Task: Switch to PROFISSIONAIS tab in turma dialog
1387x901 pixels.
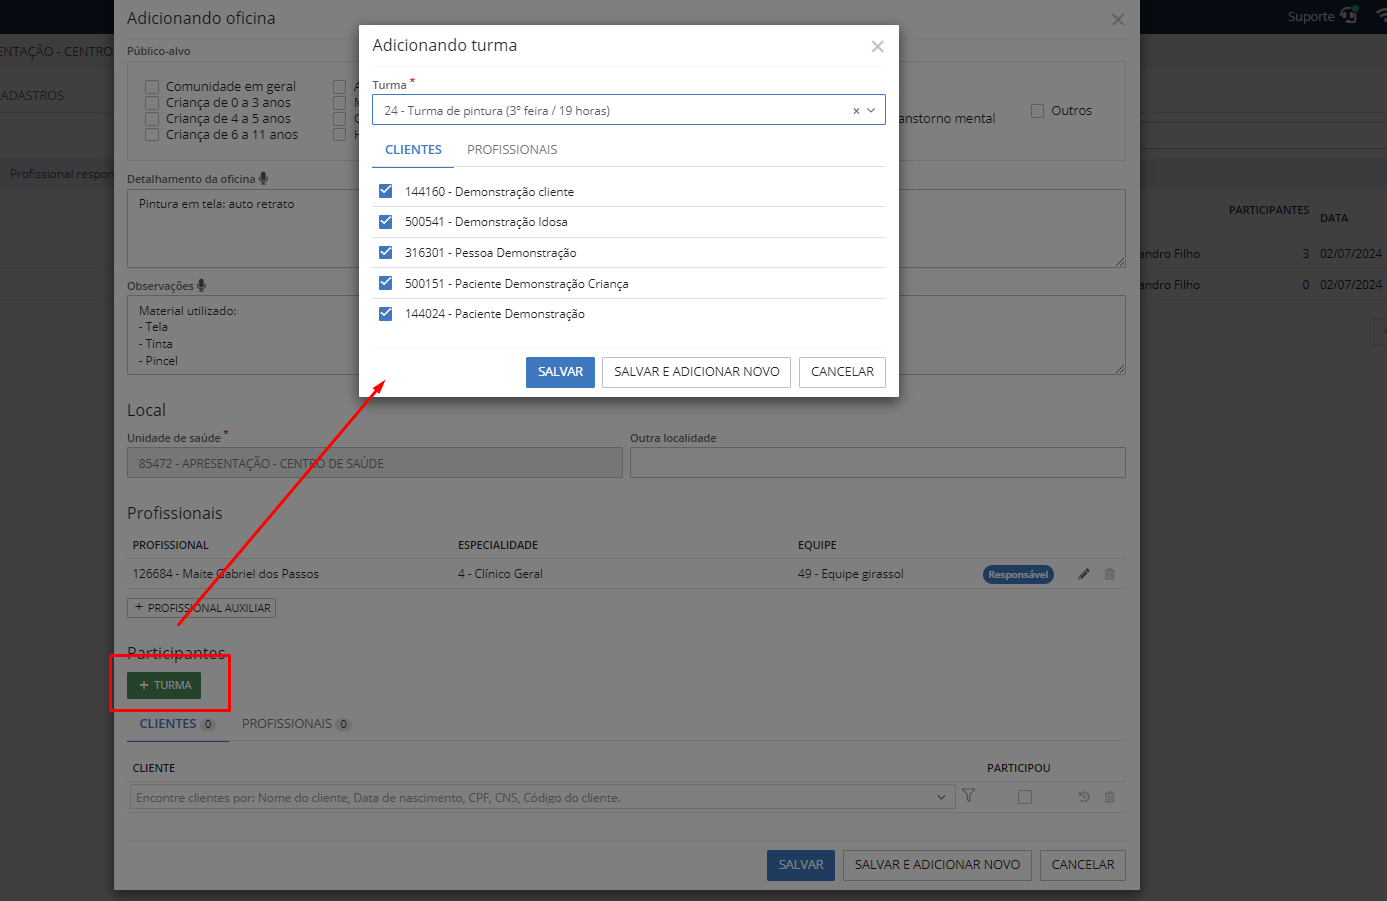Action: coord(512,150)
